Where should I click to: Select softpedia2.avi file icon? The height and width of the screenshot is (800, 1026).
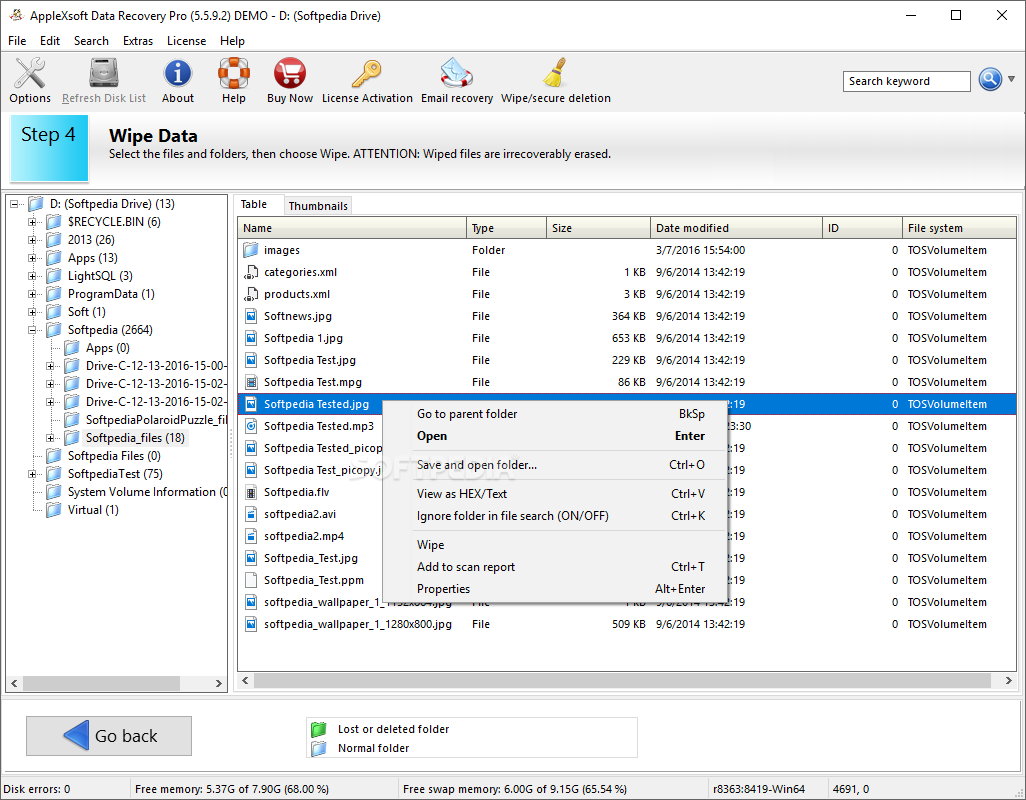pyautogui.click(x=251, y=514)
